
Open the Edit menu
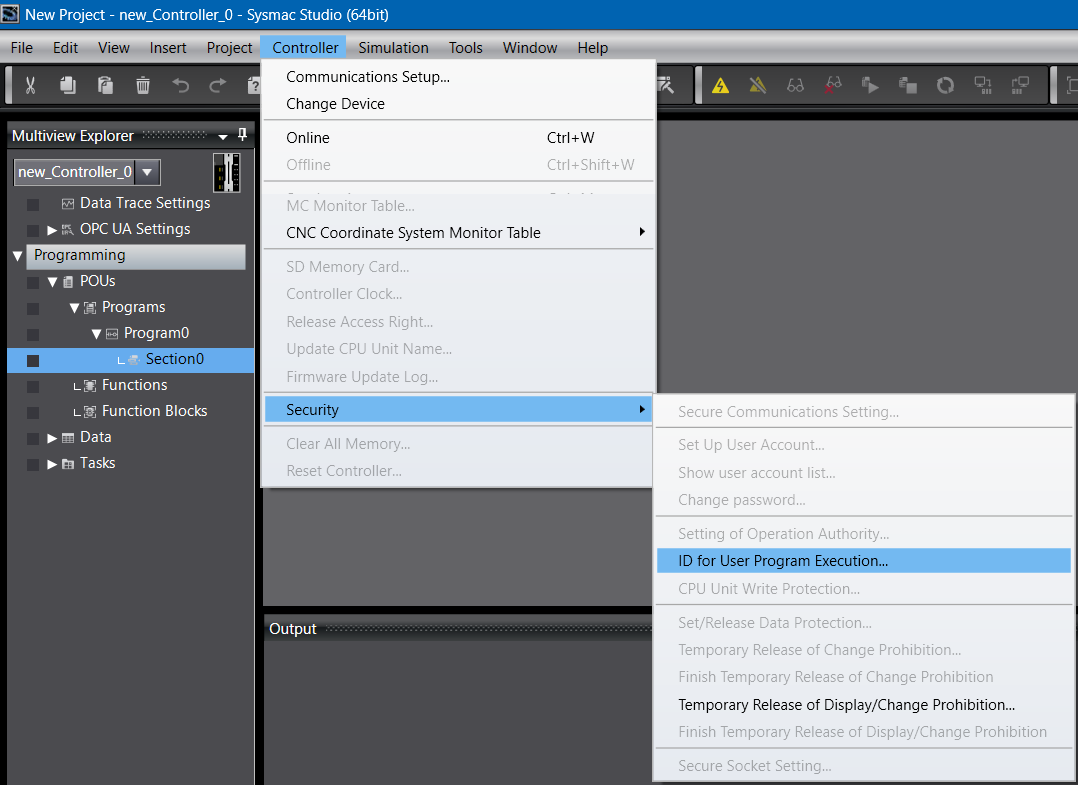(x=65, y=47)
